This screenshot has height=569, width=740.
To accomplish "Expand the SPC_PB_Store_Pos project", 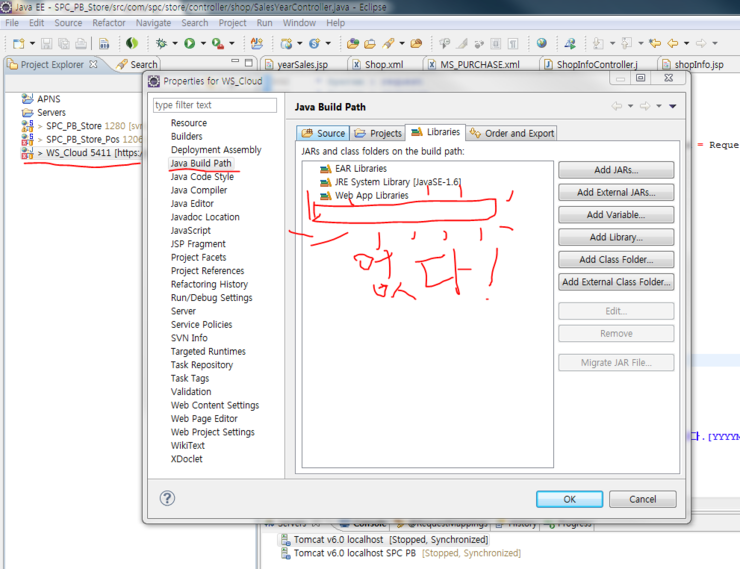I will click(41, 140).
